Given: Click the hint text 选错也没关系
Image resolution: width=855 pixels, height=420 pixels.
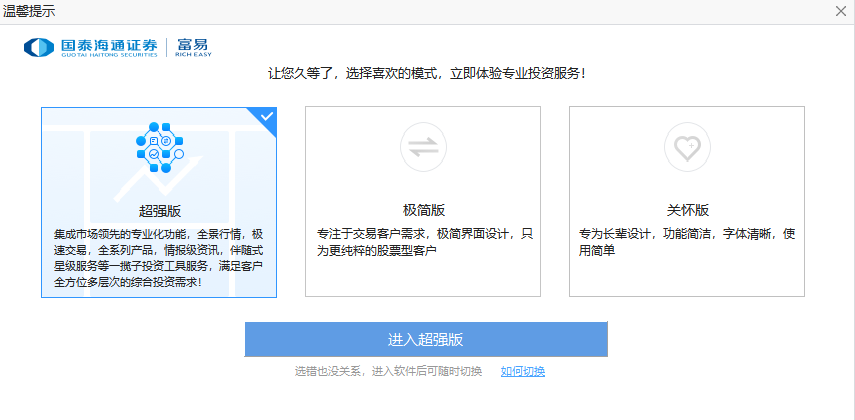Looking at the screenshot, I should (388, 371).
